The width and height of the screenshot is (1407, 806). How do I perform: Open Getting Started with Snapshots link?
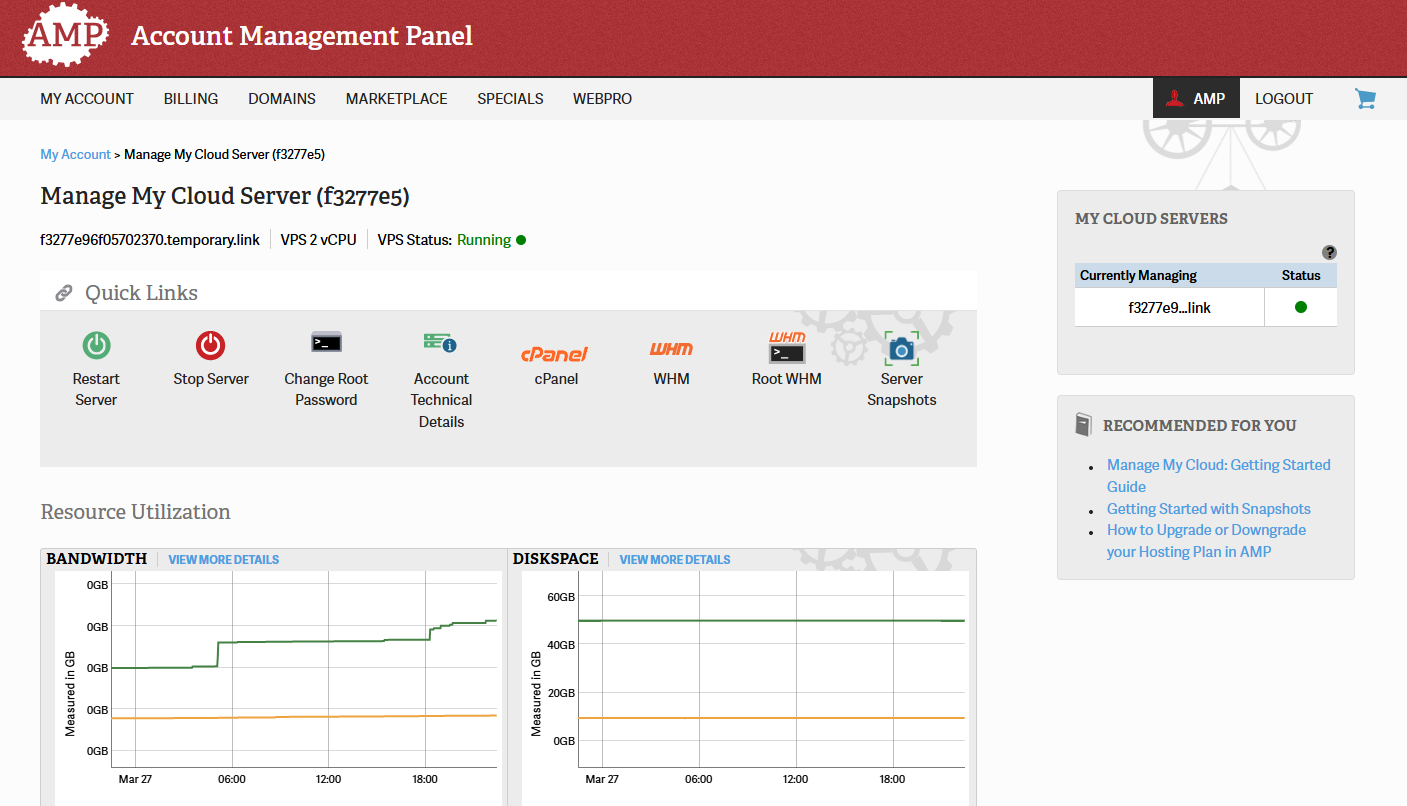[1209, 509]
